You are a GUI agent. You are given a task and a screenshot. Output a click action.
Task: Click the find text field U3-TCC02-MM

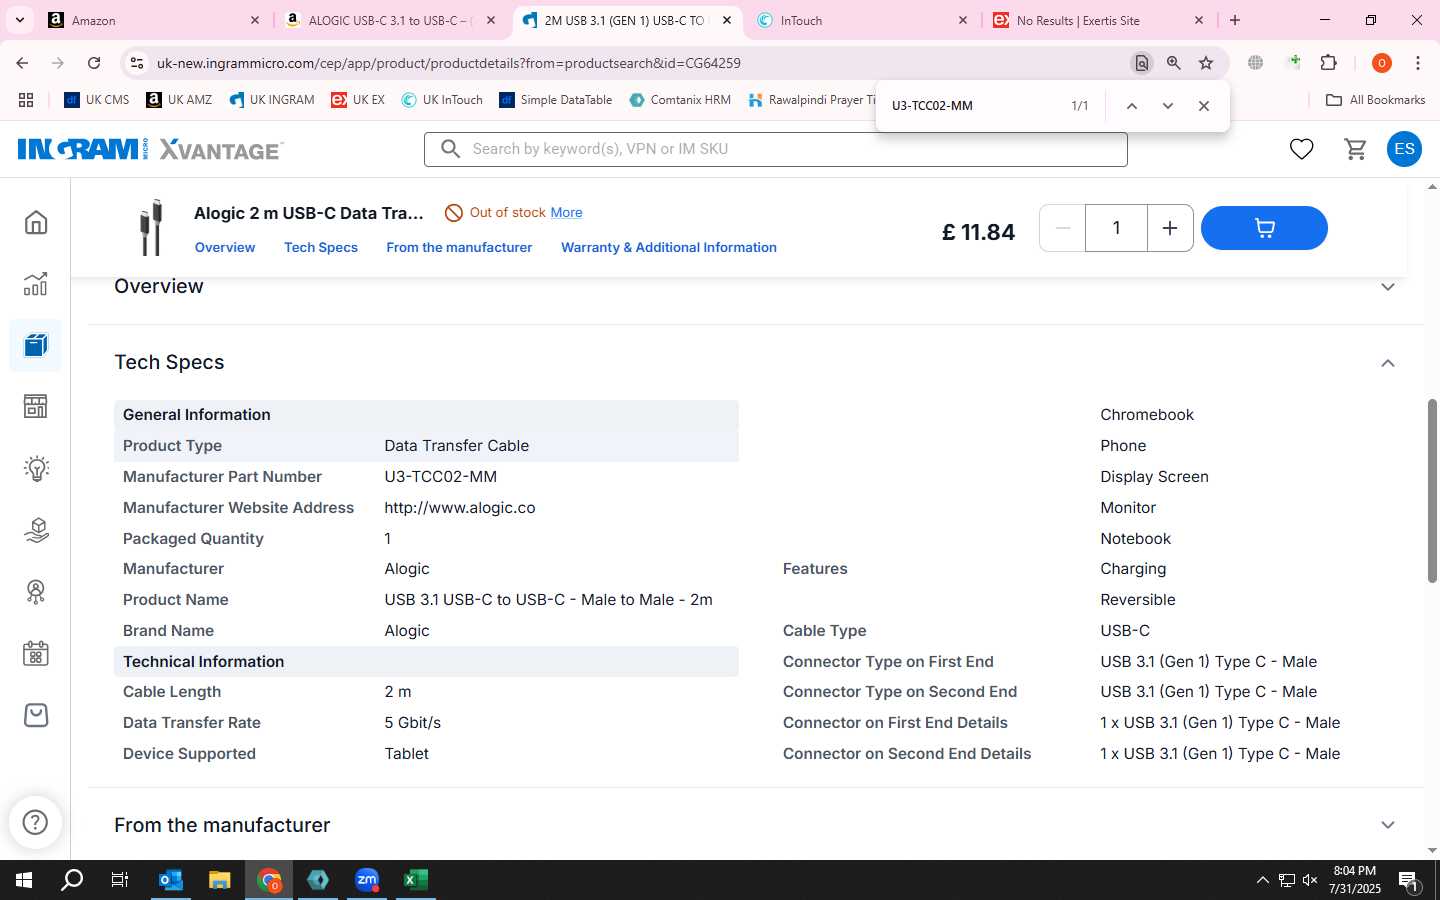[970, 106]
